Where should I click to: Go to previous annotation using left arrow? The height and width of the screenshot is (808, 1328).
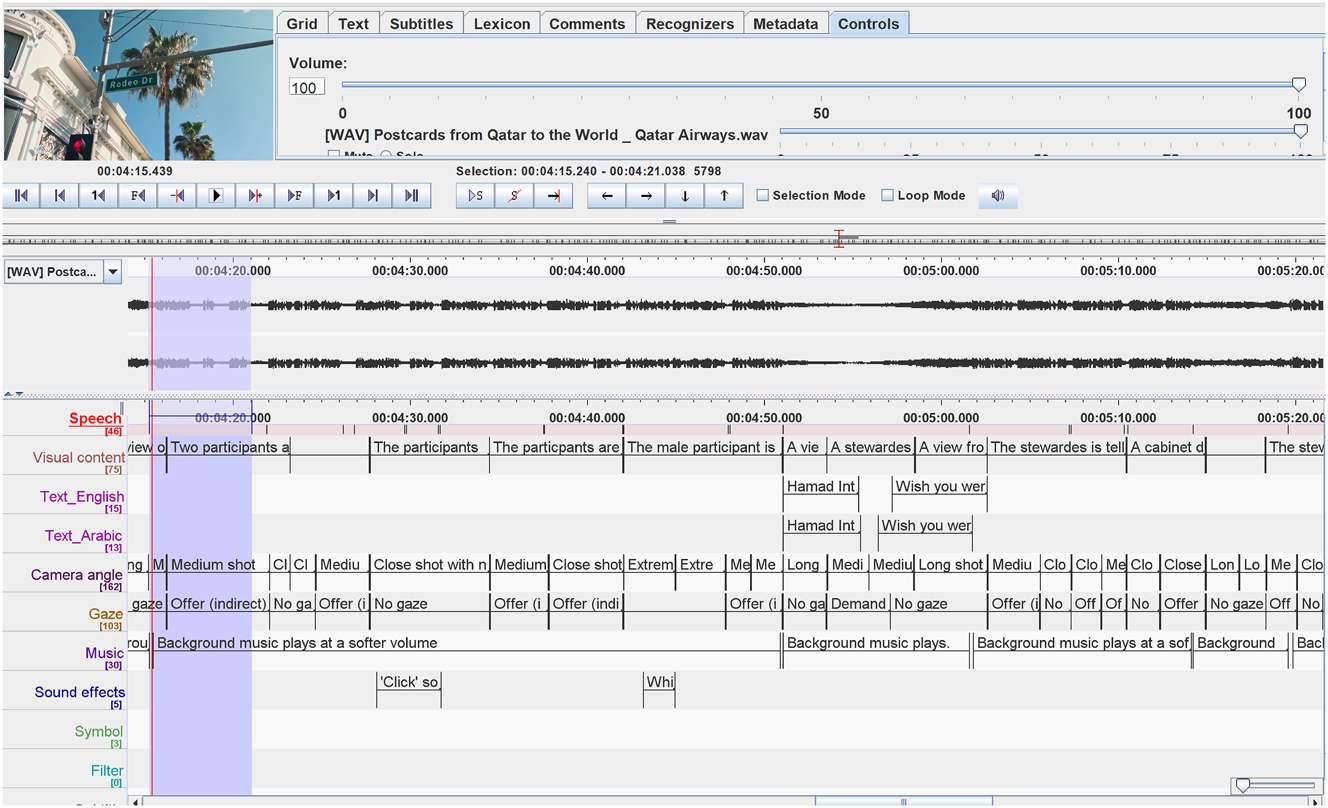(x=607, y=196)
